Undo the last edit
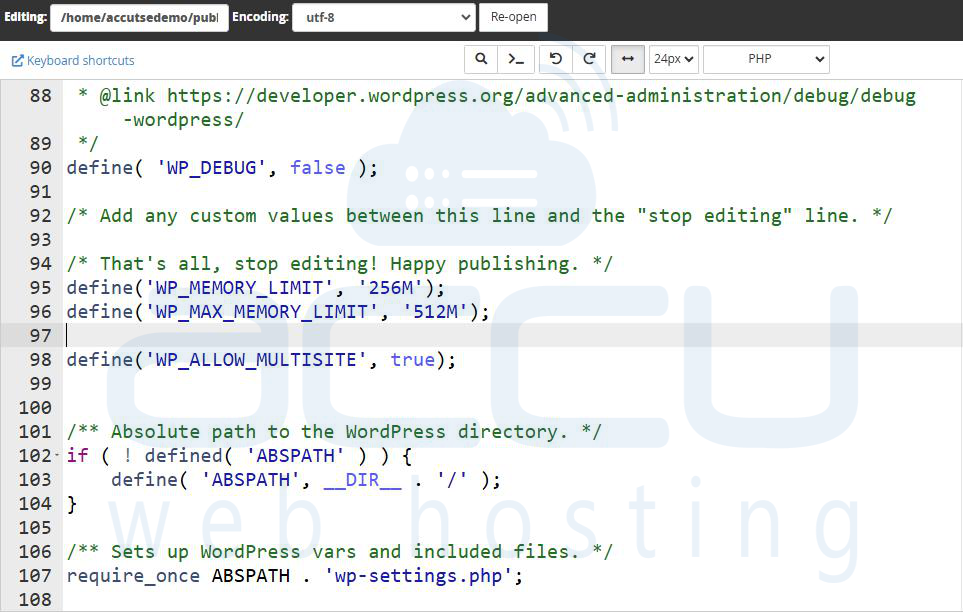 pos(556,59)
